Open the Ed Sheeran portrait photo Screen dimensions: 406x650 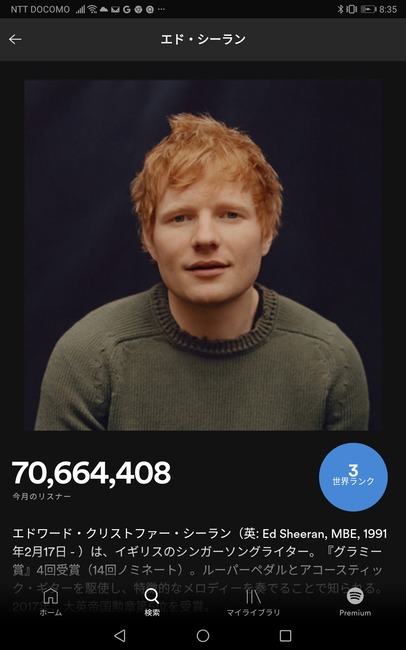203,255
